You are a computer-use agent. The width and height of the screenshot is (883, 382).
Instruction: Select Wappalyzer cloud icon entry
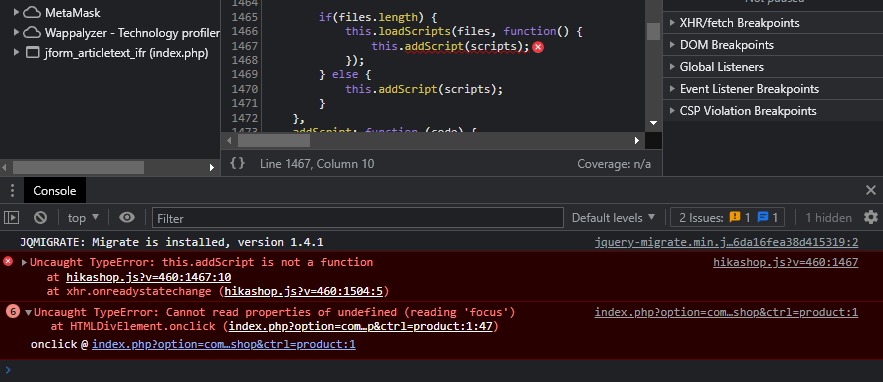click(x=32, y=32)
